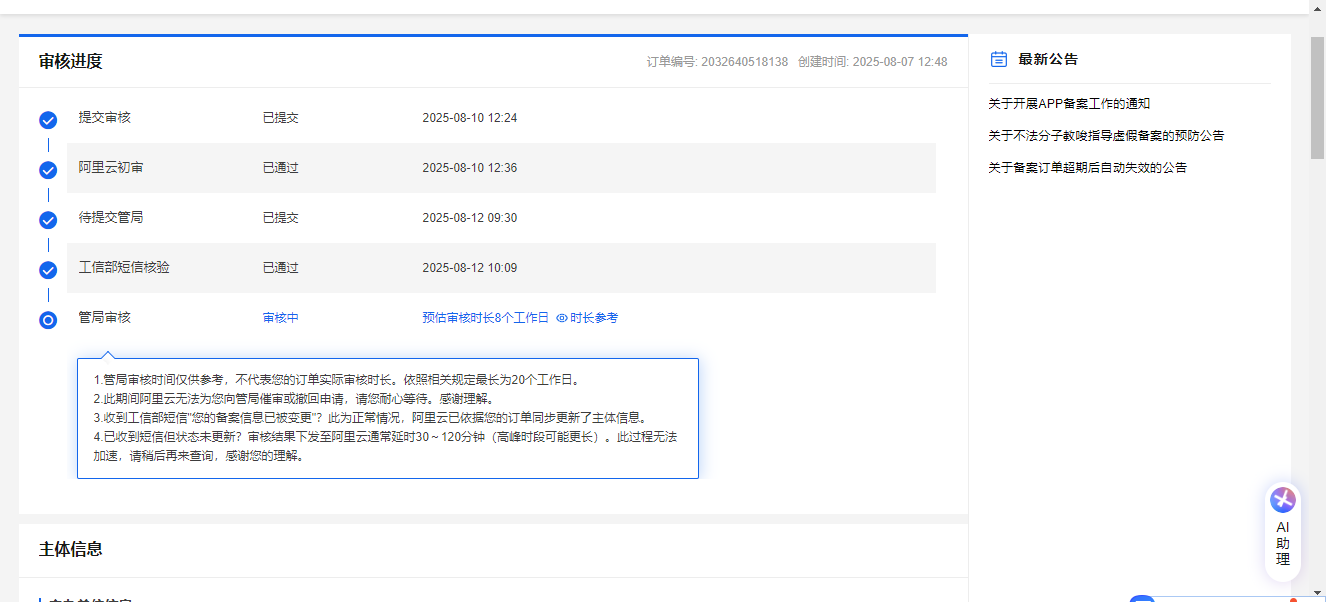Click the 主体信息 section heading
Viewport: 1326px width, 602px height.
tap(71, 549)
